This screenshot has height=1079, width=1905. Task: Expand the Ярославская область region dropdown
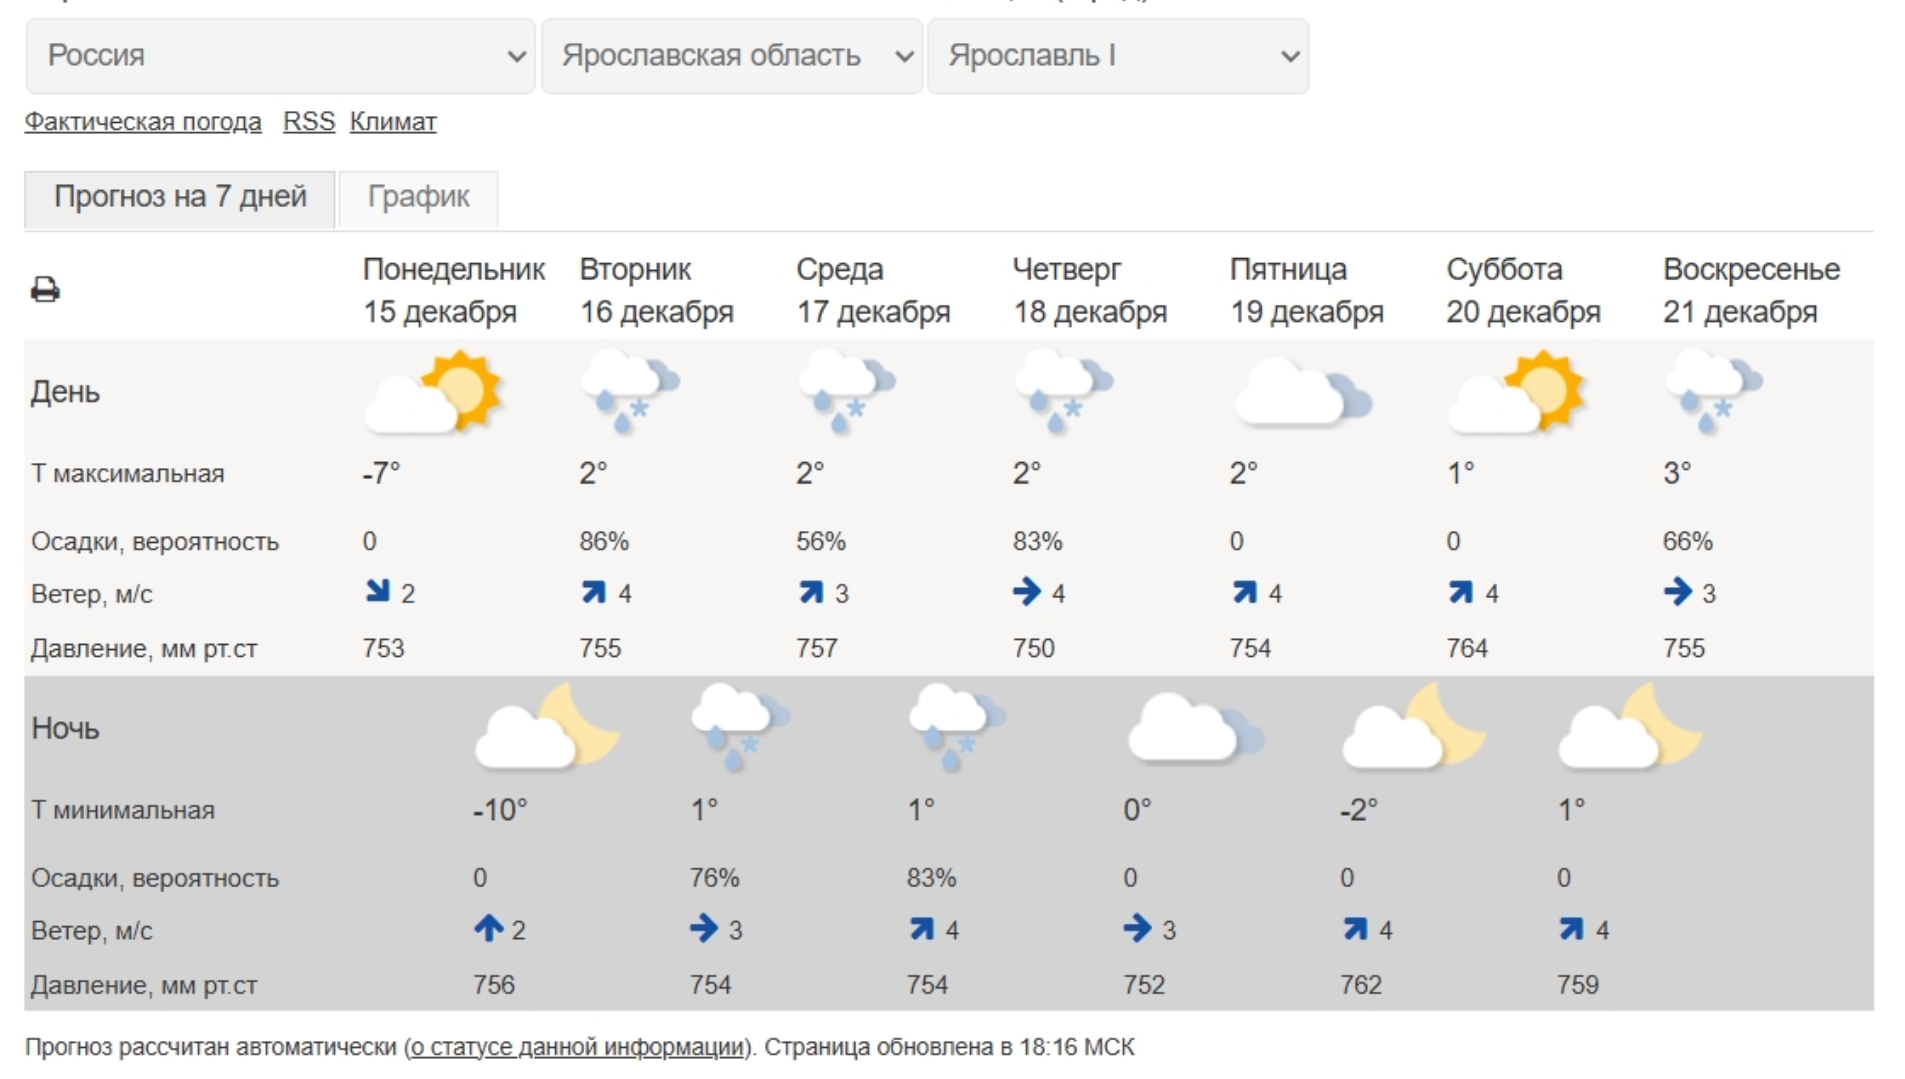tap(732, 56)
